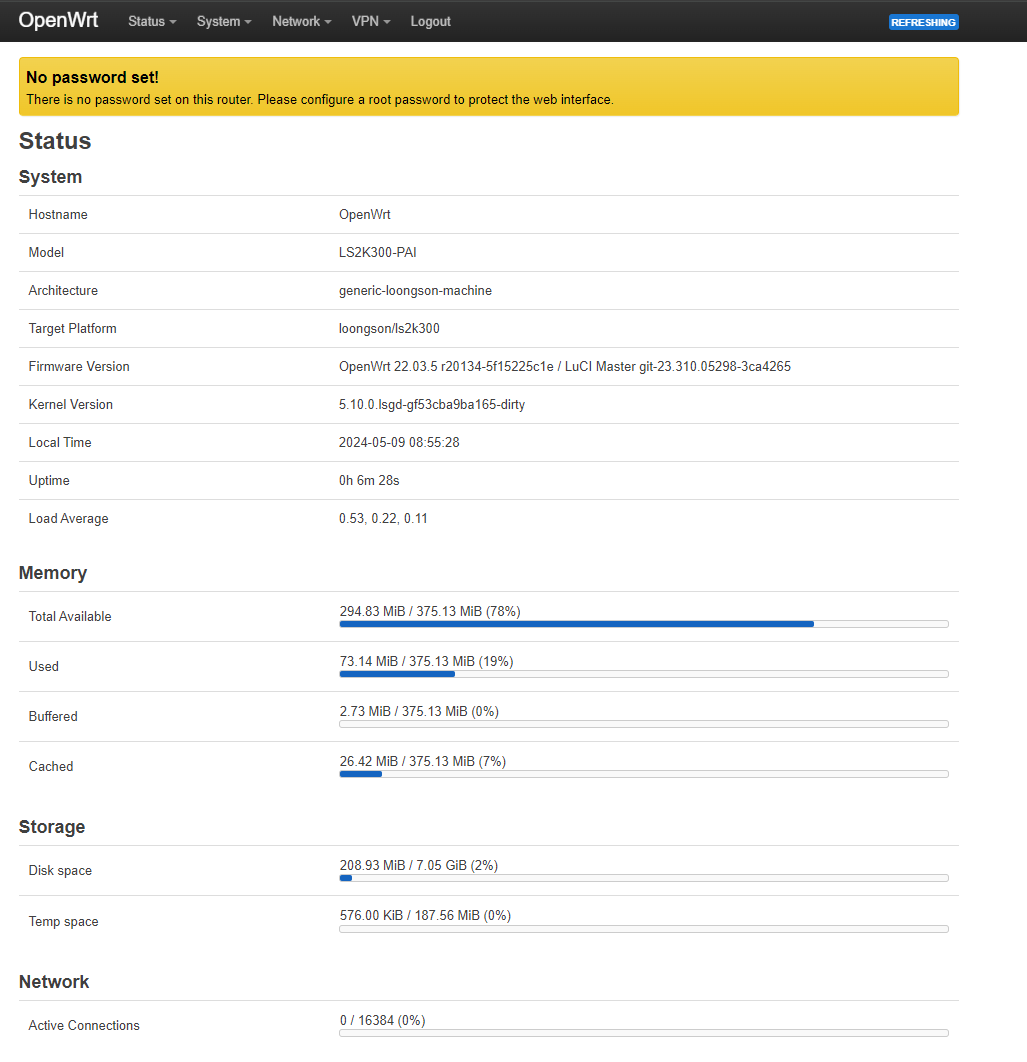Click the Active Connections progress bar
Image resolution: width=1027 pixels, height=1062 pixels.
643,1033
